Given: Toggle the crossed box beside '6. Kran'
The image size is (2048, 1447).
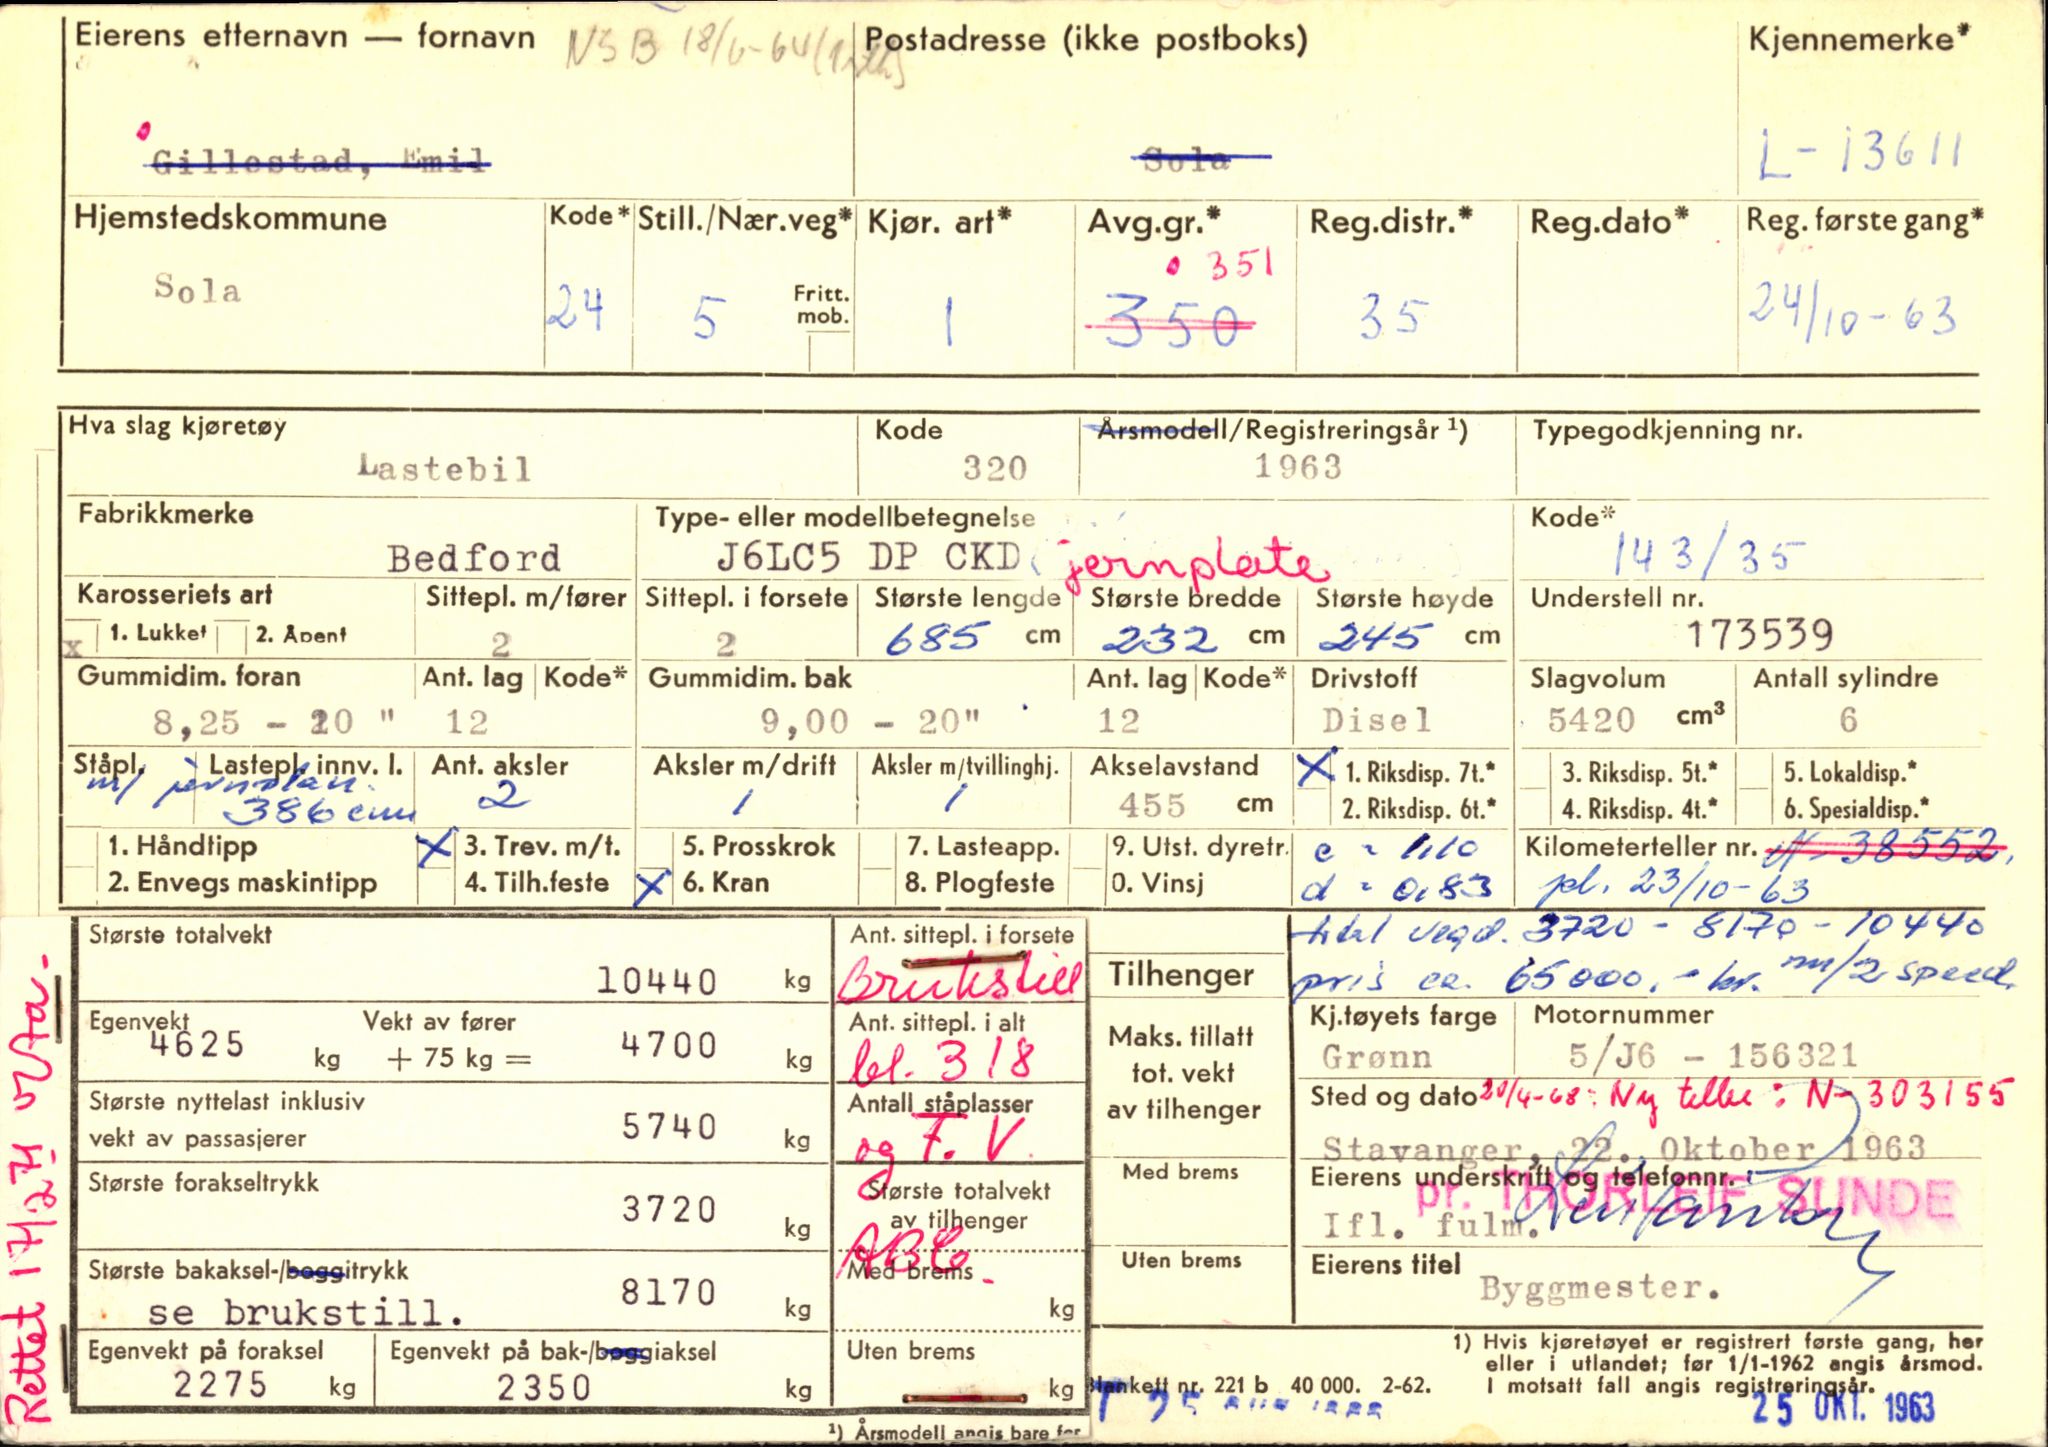Looking at the screenshot, I should [652, 885].
